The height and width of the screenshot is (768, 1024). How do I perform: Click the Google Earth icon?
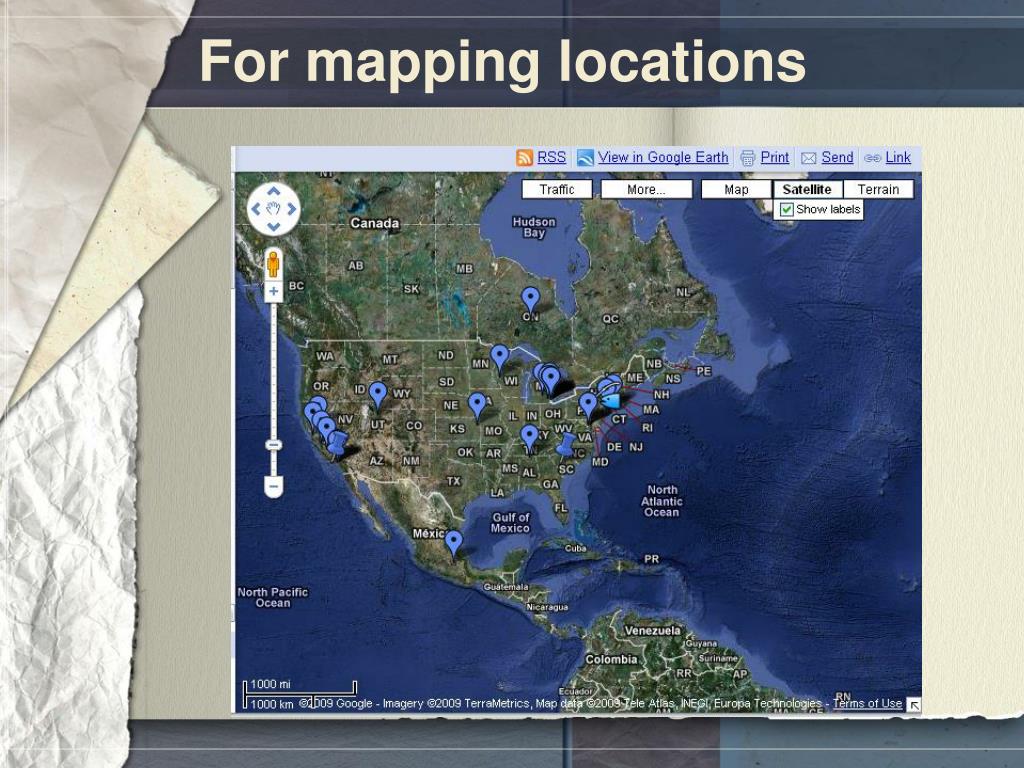585,158
